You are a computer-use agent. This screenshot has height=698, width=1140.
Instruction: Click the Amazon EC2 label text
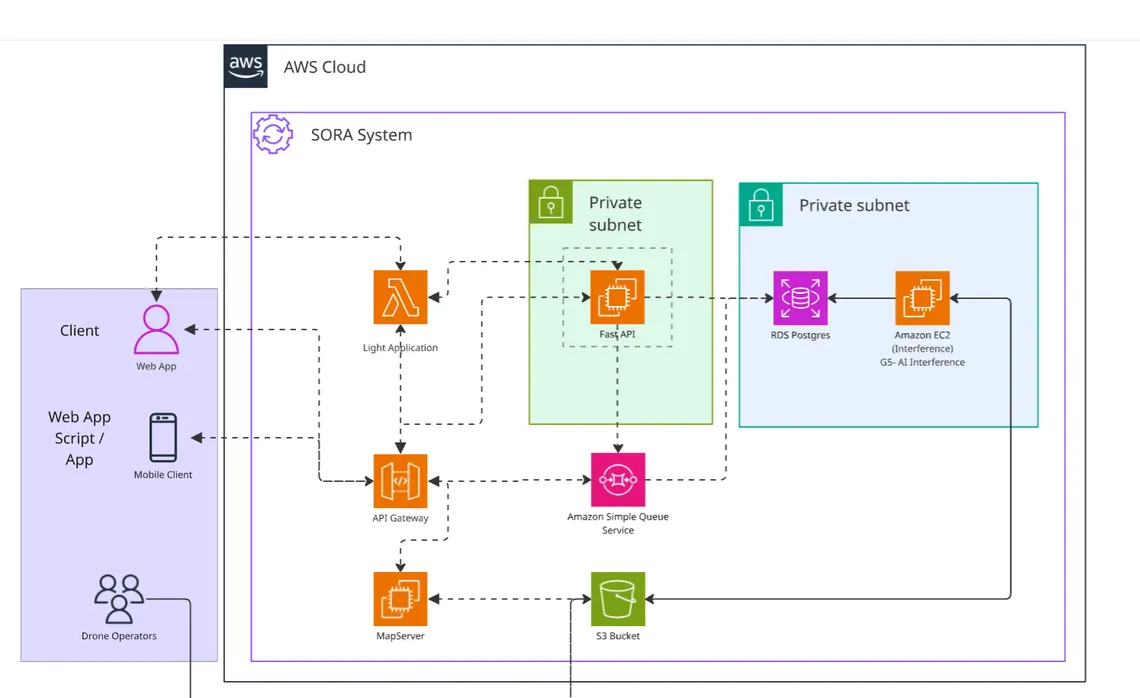pos(923,335)
